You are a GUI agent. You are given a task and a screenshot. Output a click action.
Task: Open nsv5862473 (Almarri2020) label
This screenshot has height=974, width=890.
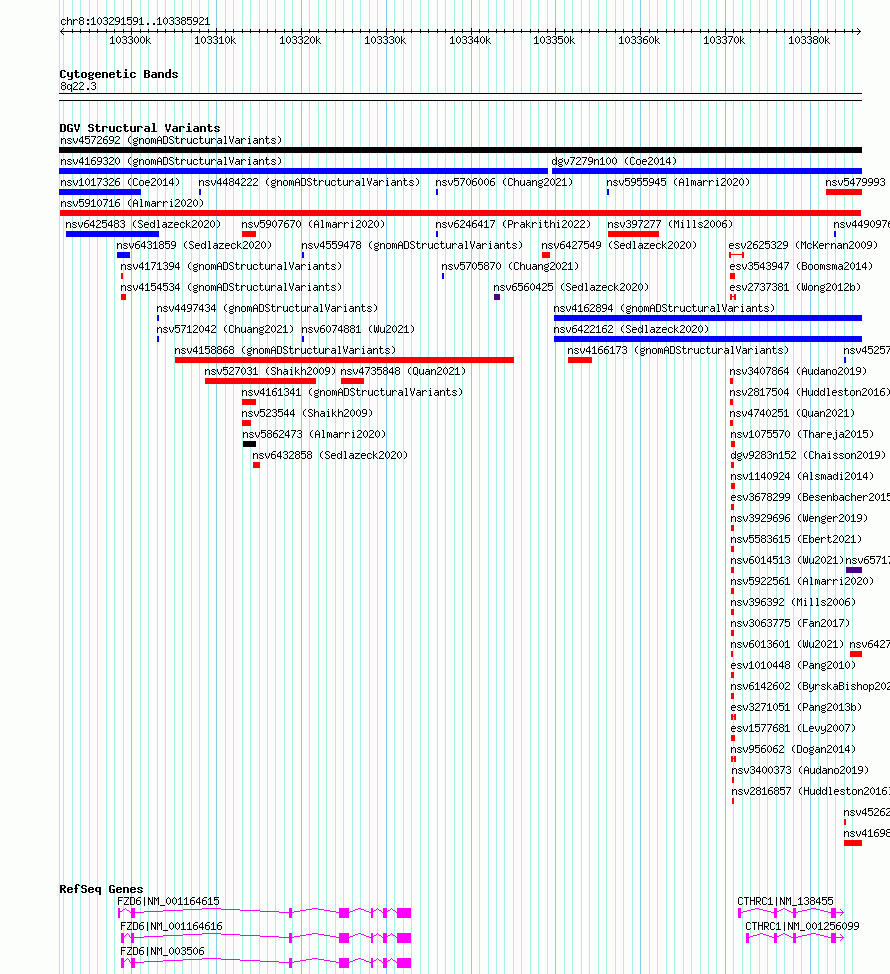pyautogui.click(x=314, y=436)
